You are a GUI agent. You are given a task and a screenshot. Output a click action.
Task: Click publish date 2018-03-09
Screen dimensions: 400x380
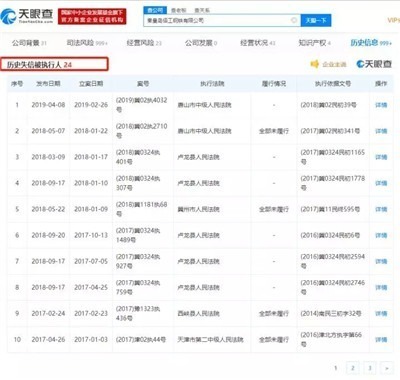click(x=48, y=157)
